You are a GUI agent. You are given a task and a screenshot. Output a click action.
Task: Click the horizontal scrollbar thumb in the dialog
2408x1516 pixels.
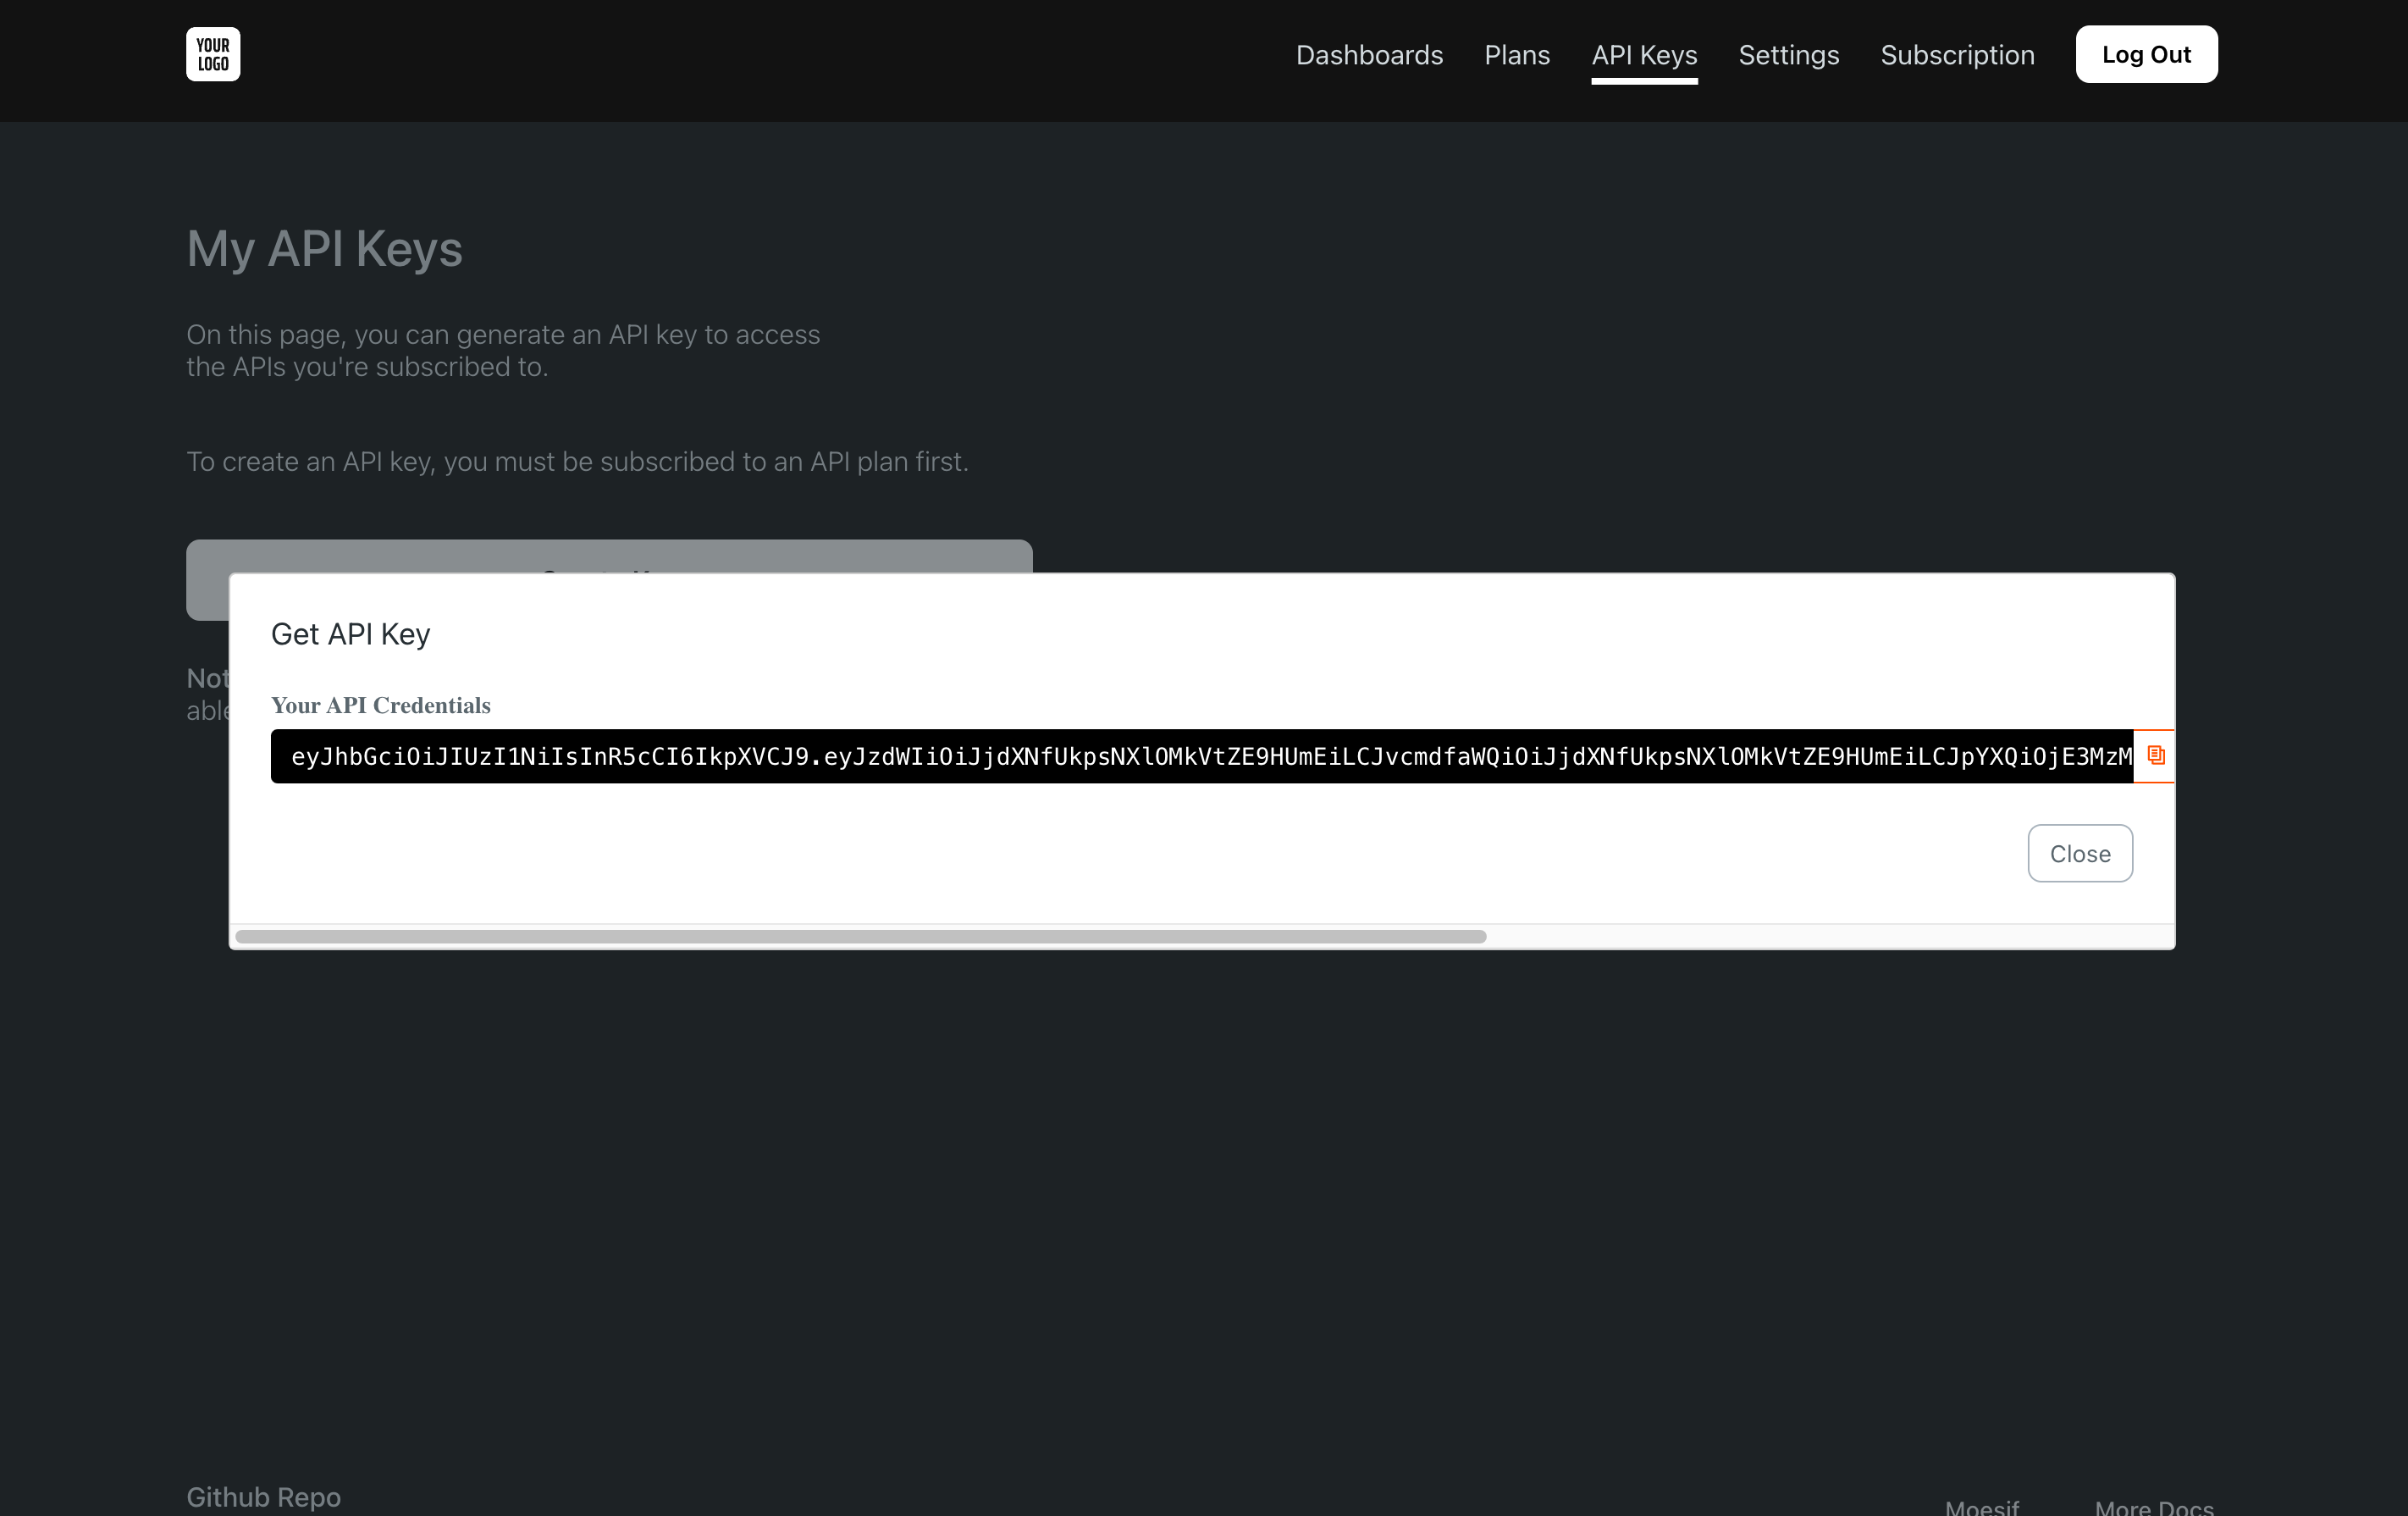click(860, 937)
